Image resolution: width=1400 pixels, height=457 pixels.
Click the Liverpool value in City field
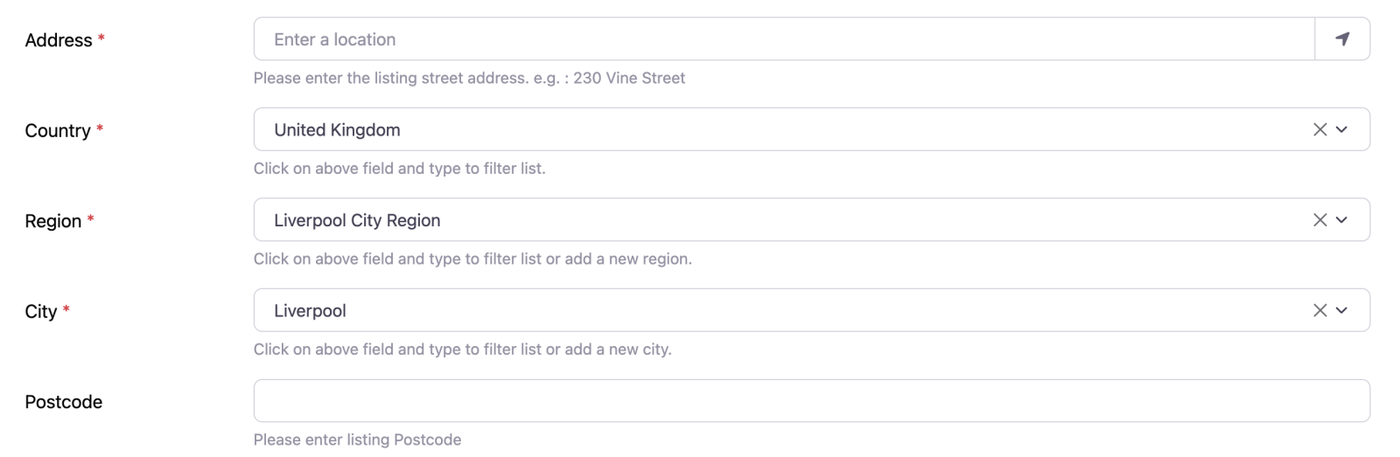[x=310, y=311]
